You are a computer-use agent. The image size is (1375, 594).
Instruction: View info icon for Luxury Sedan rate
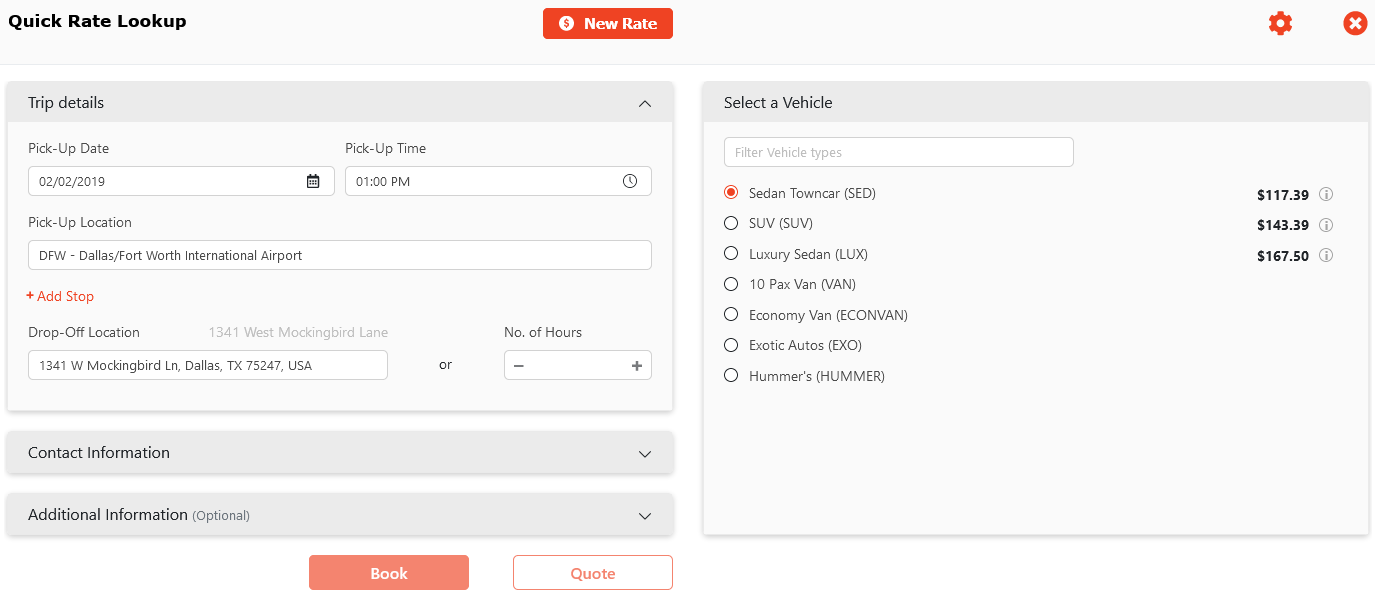(x=1326, y=255)
